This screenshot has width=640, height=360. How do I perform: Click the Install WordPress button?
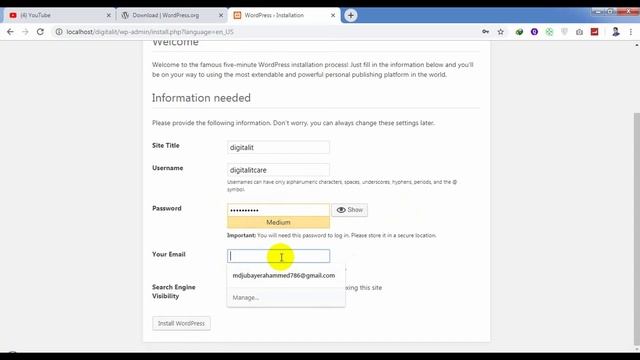181,323
